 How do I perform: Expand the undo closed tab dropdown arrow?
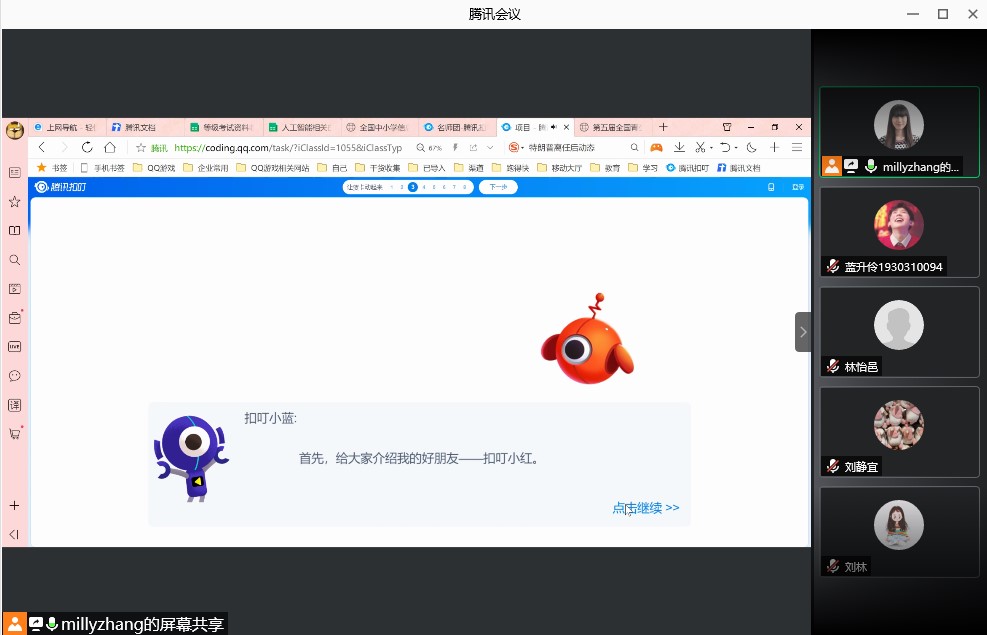(736, 148)
